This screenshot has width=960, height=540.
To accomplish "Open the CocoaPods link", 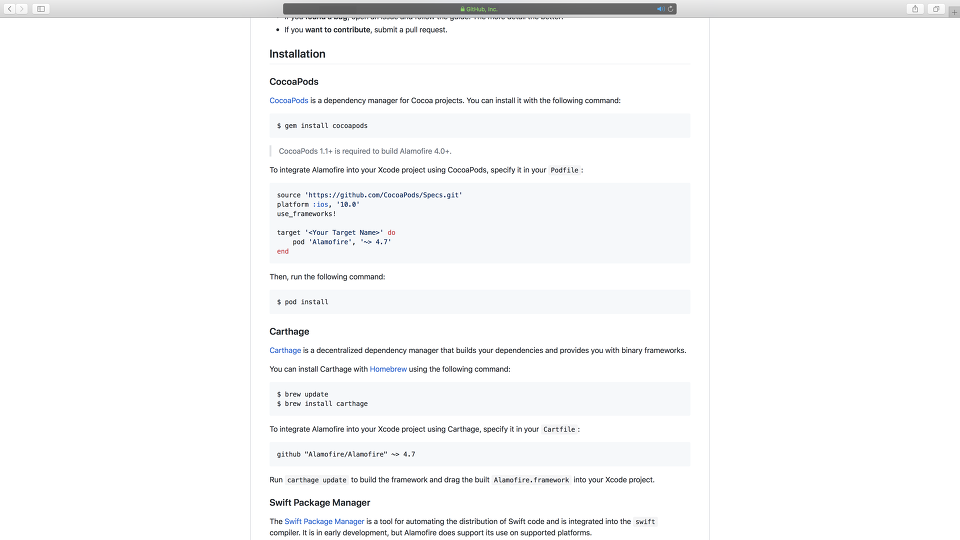I will point(289,100).
